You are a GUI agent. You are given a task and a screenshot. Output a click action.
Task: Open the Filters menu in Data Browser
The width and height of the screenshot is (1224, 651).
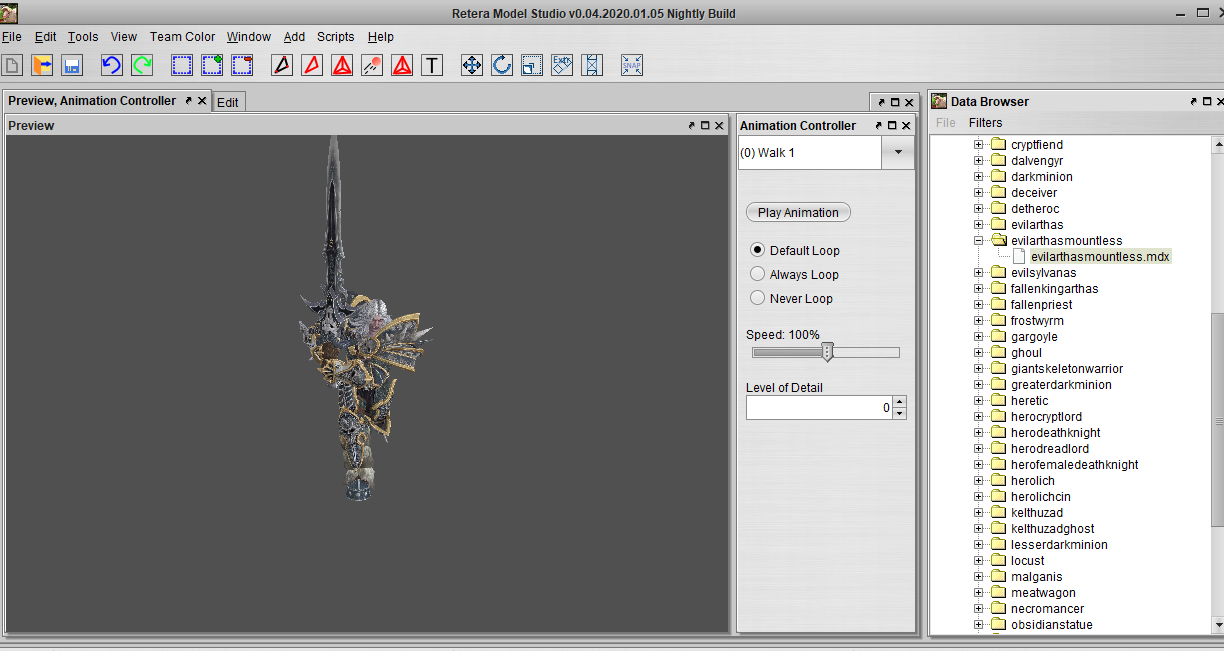[985, 123]
